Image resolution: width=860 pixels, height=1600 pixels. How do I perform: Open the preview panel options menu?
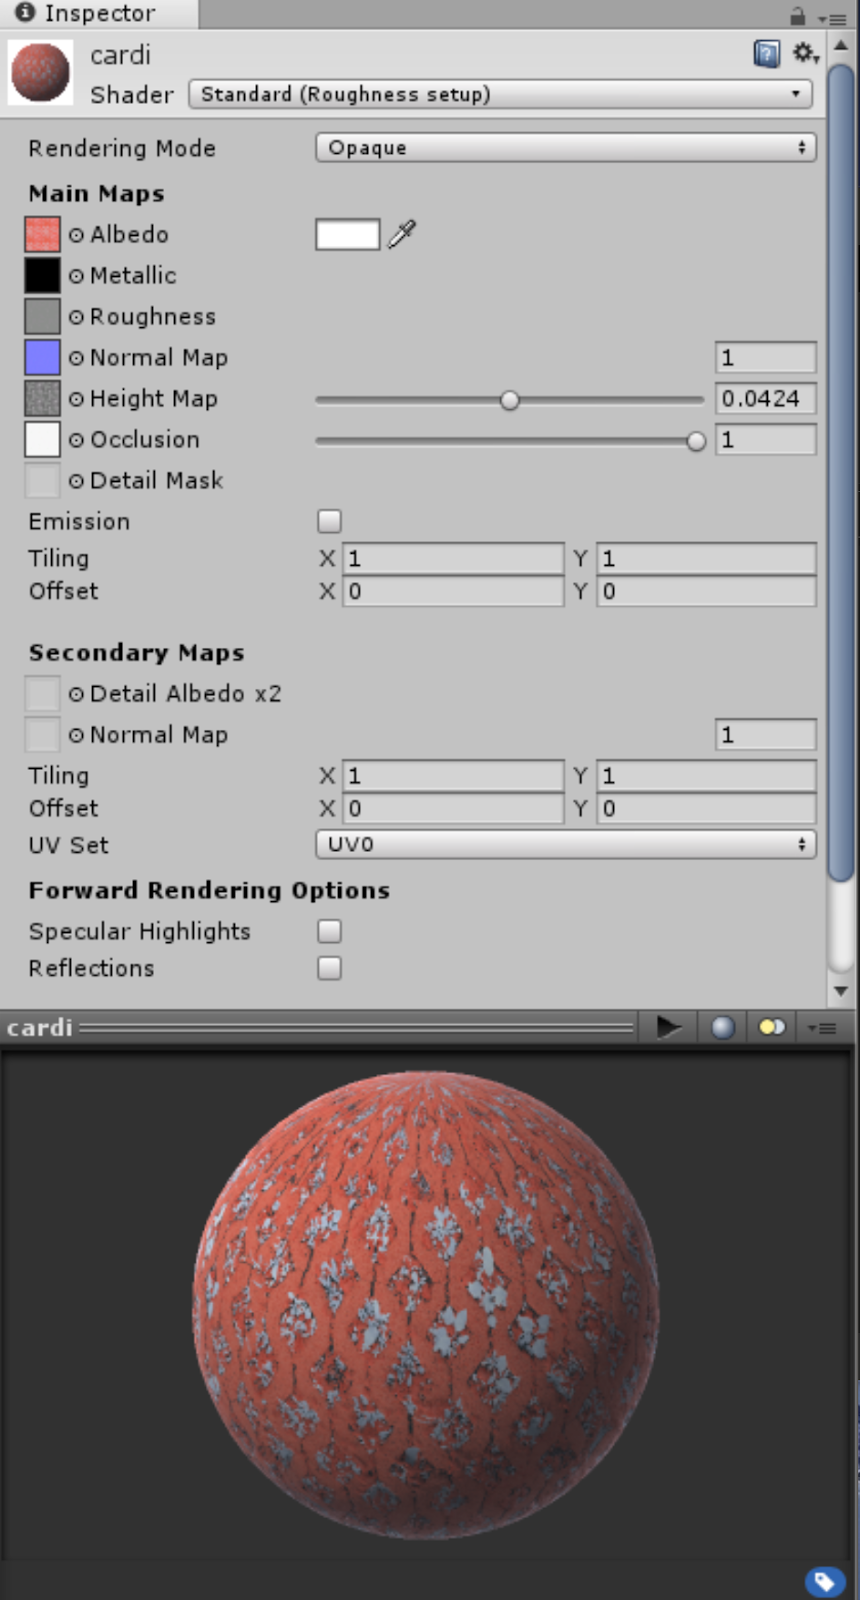click(822, 1028)
